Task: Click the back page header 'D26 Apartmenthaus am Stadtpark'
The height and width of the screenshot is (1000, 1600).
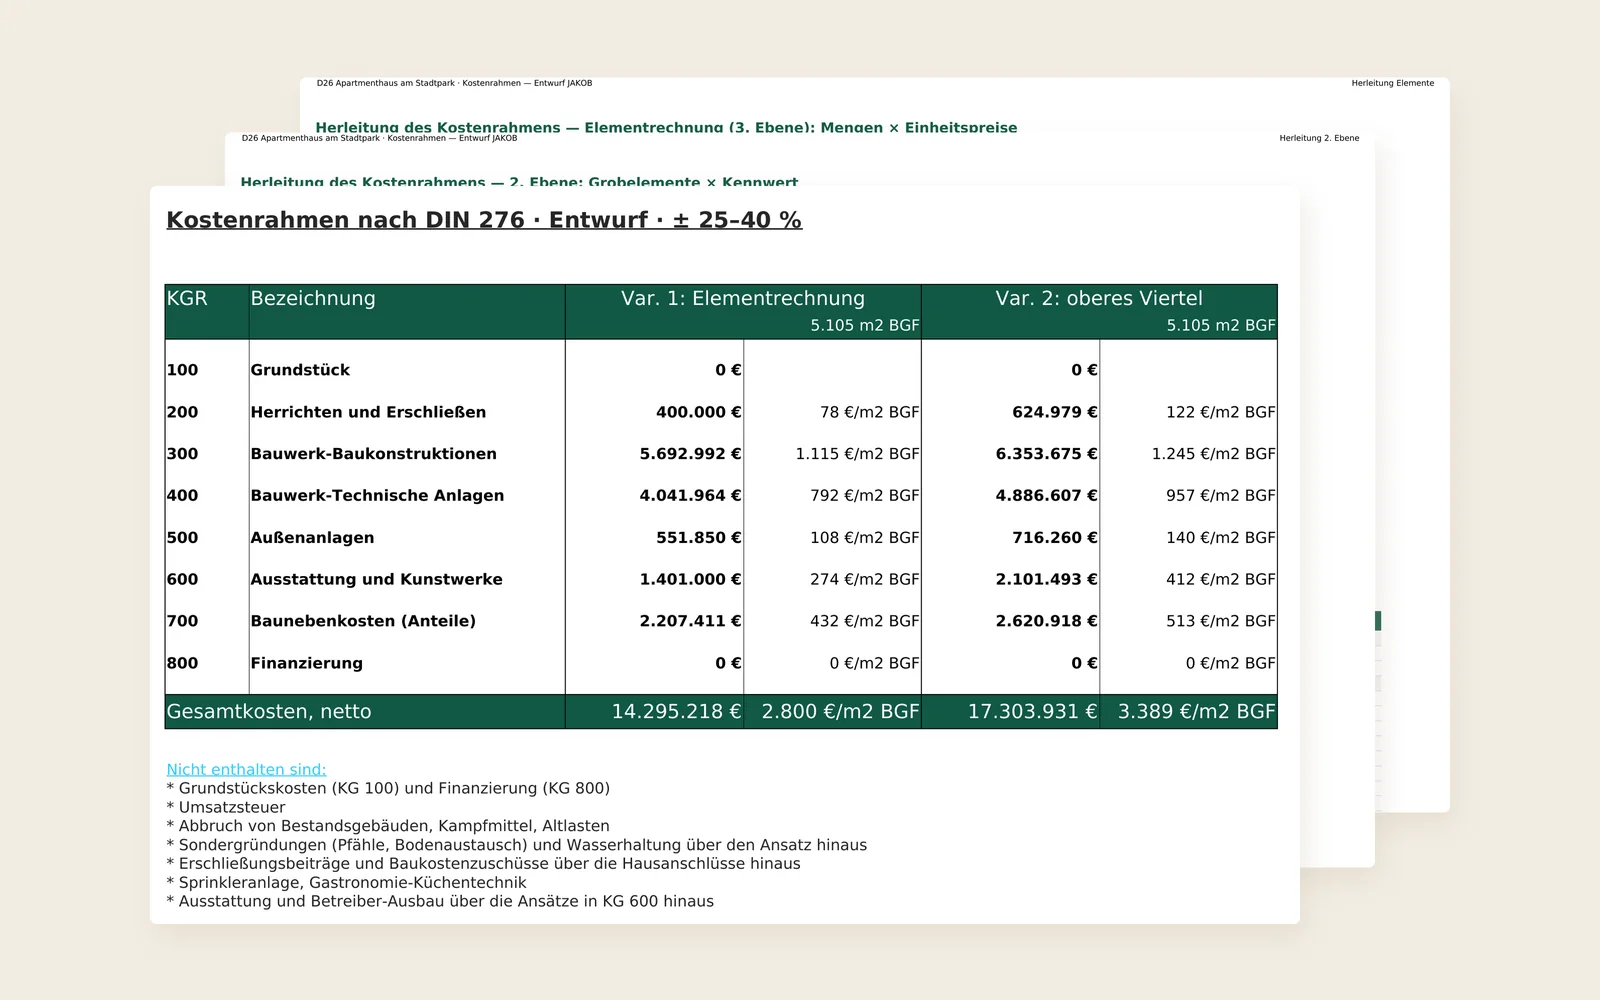Action: [x=454, y=83]
